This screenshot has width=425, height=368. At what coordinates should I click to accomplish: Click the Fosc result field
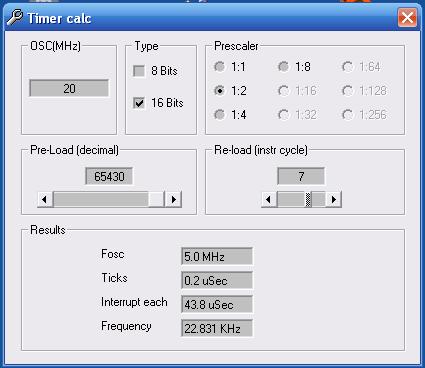click(x=217, y=256)
